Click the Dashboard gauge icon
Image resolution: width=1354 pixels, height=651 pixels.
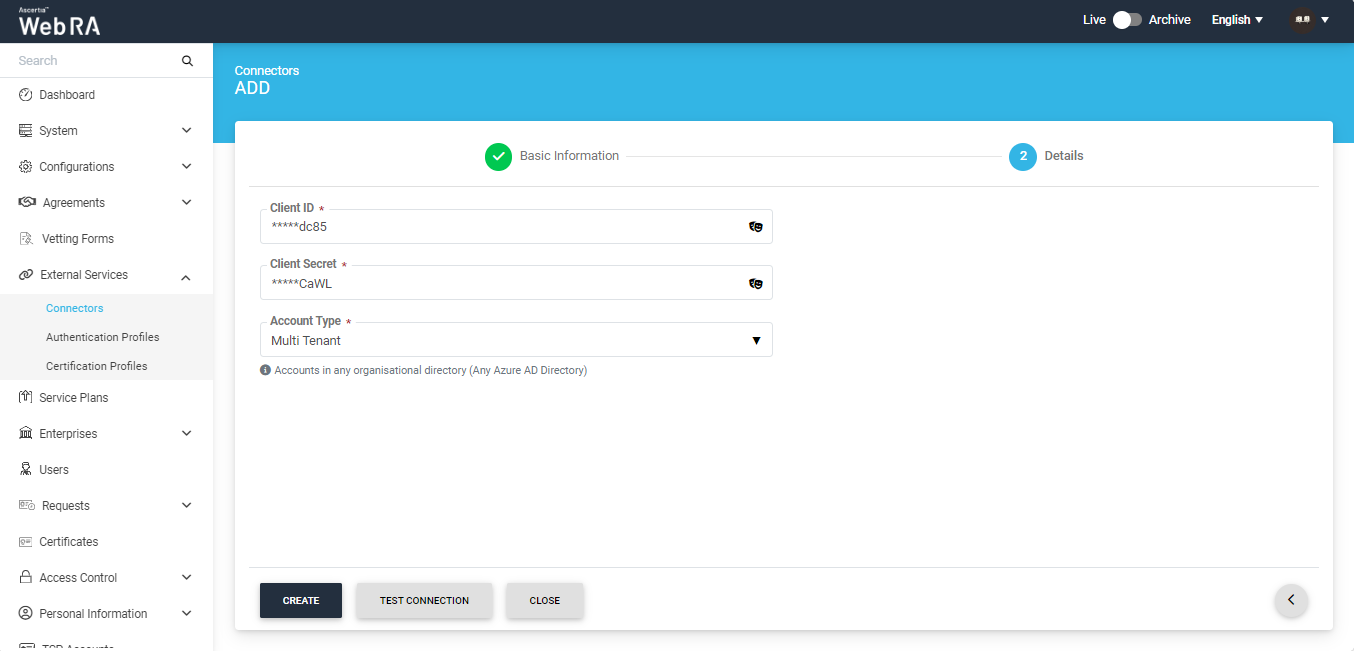(26, 95)
